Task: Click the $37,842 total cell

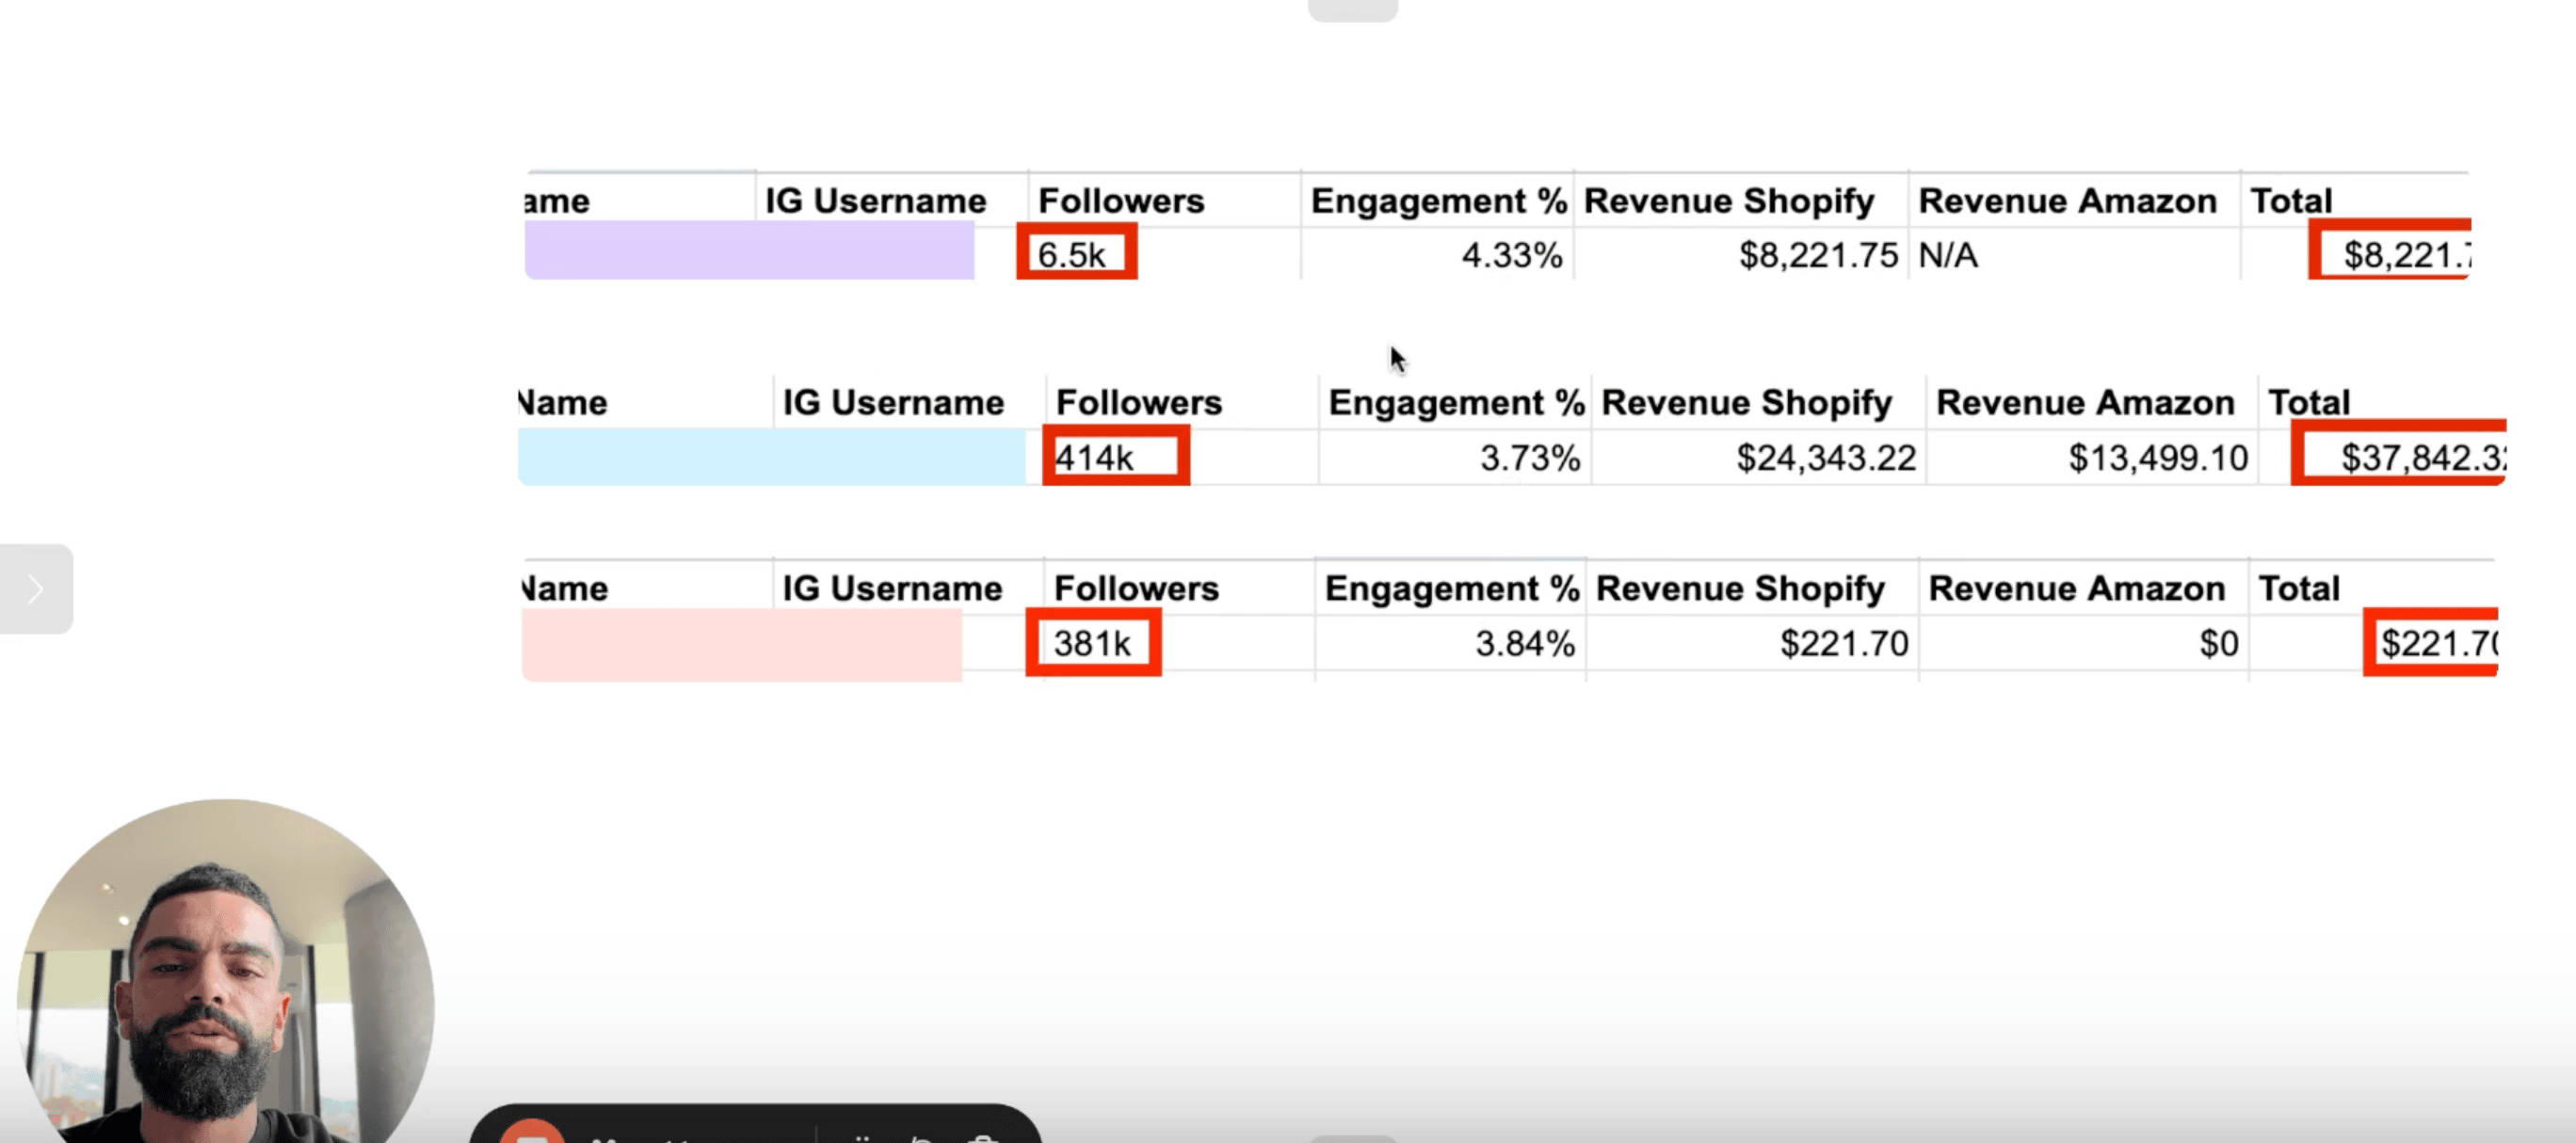Action: coord(2400,457)
